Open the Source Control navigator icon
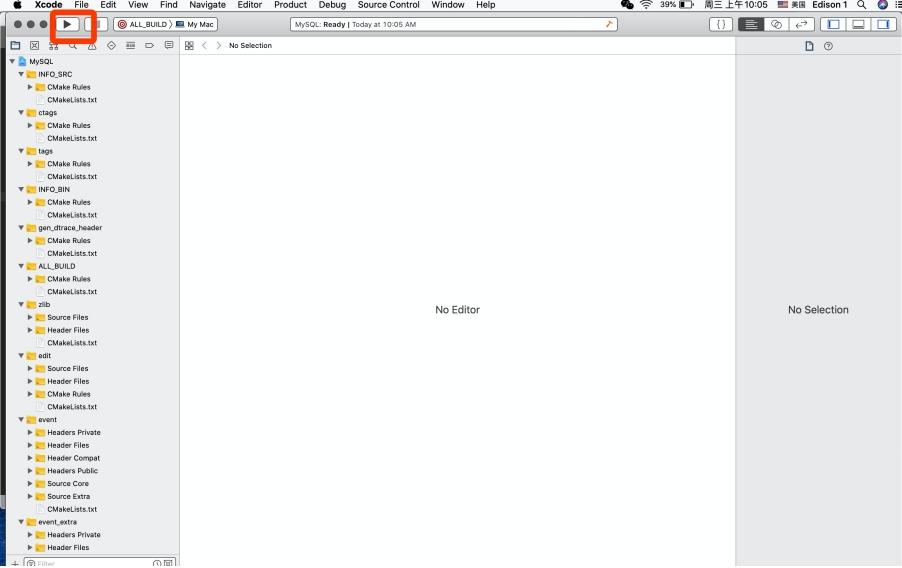902x568 pixels. (x=35, y=45)
